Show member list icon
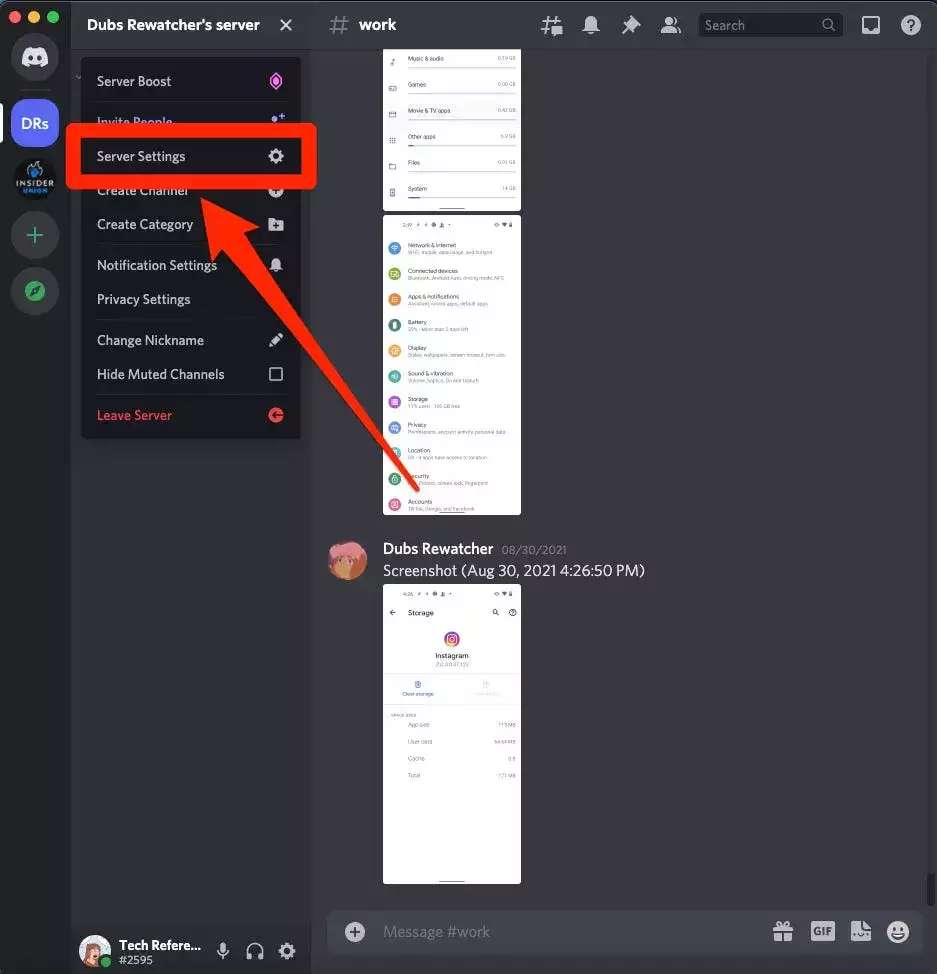The width and height of the screenshot is (937, 974). pos(671,26)
